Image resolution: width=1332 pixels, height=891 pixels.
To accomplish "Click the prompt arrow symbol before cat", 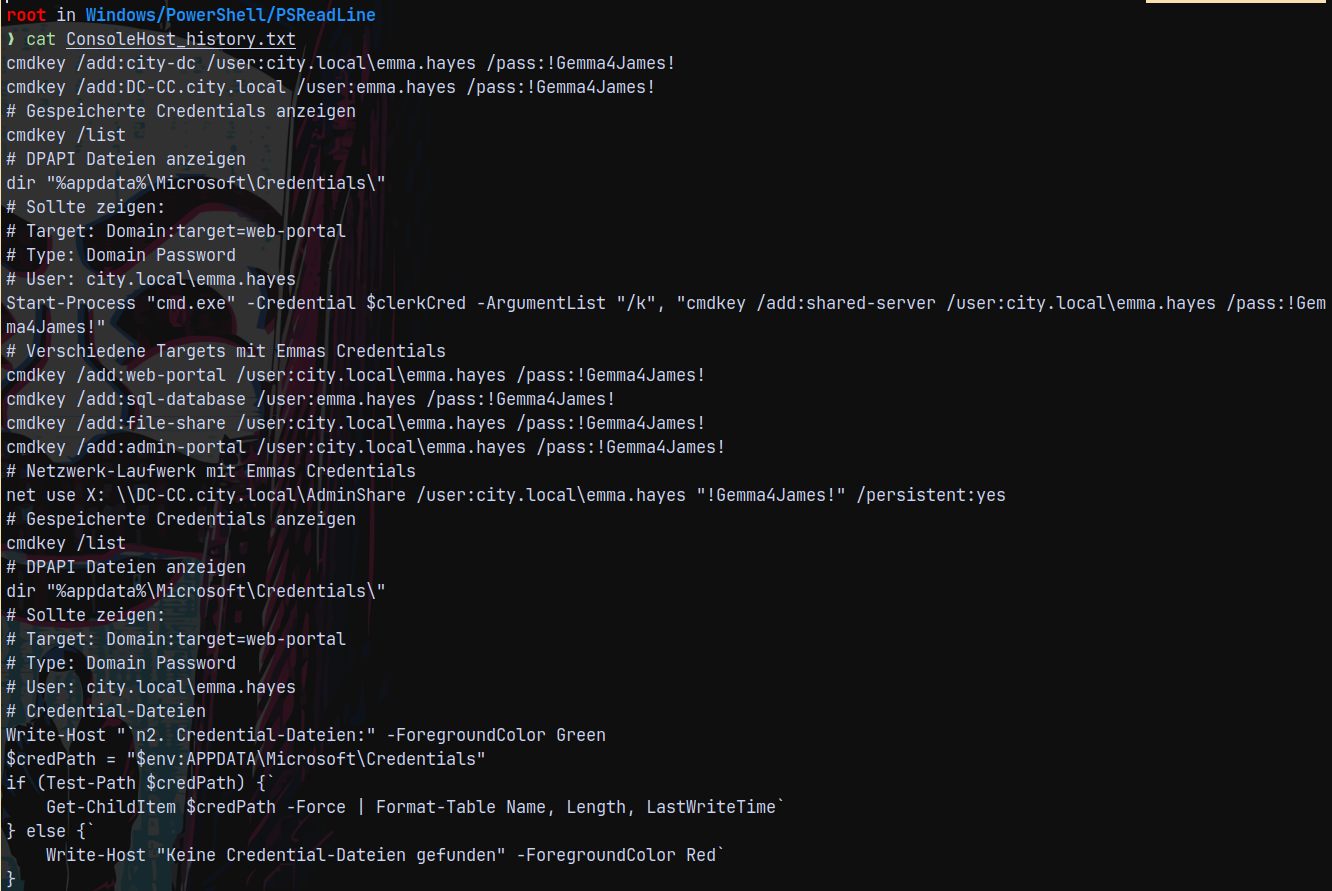I will coord(11,39).
